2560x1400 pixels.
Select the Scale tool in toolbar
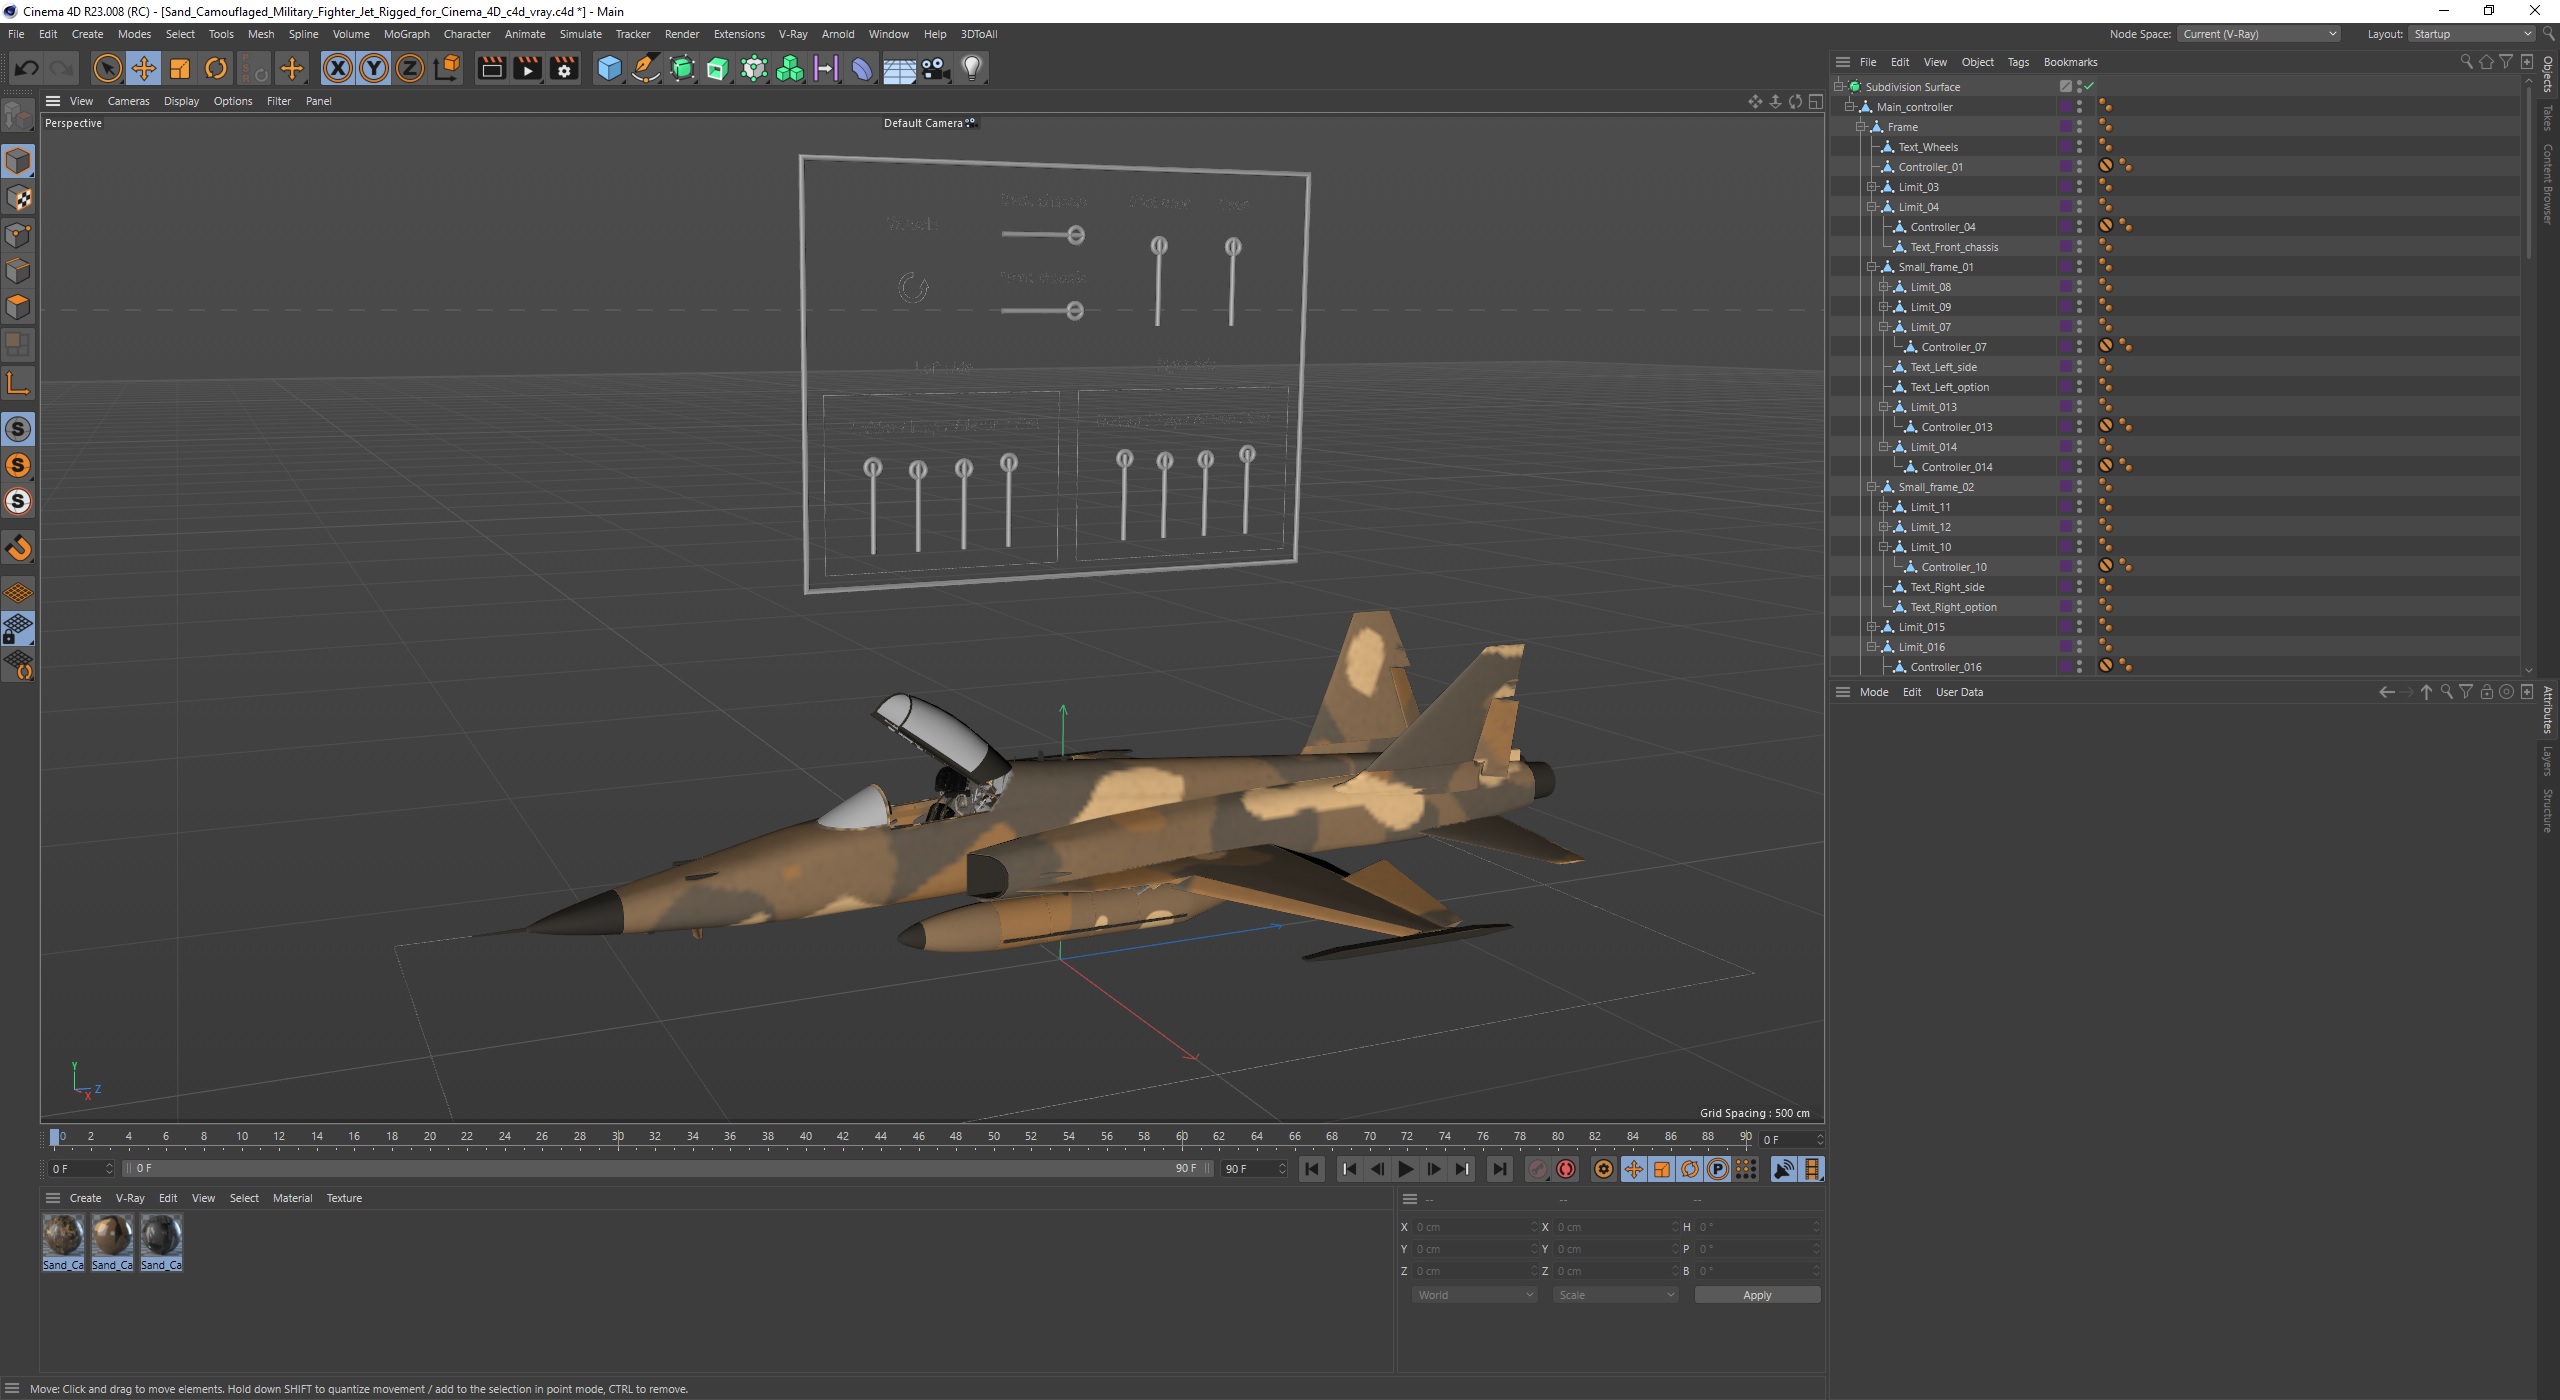pos(179,67)
